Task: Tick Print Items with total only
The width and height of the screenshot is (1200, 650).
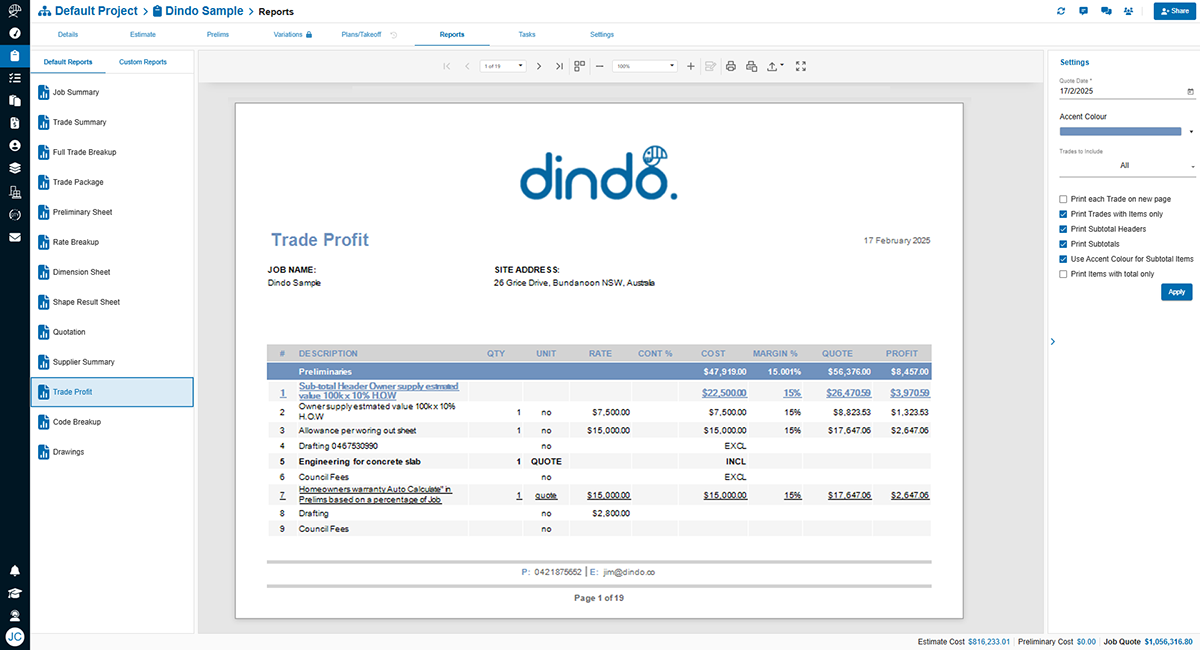Action: 1063,274
